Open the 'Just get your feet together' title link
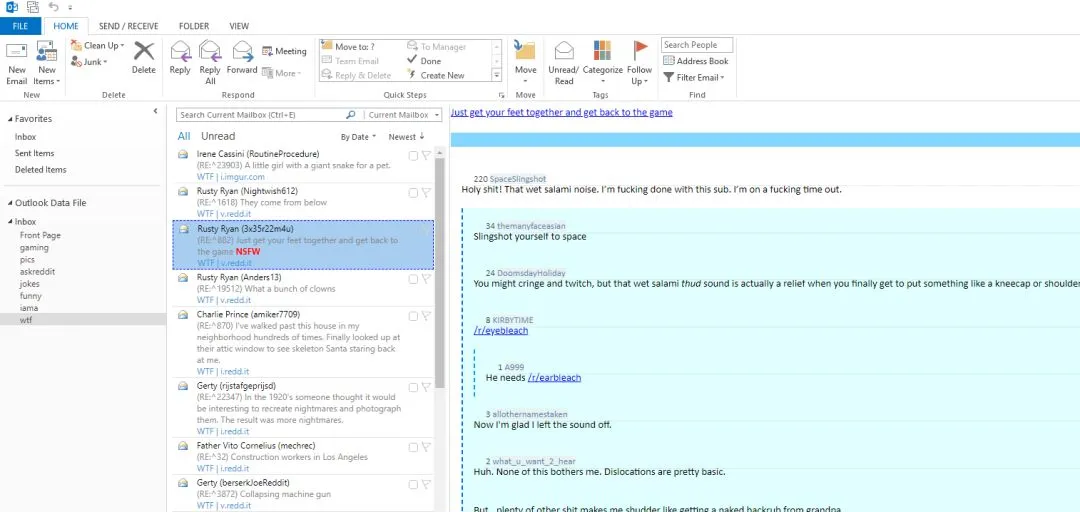Viewport: 1080px width, 512px height. click(561, 112)
